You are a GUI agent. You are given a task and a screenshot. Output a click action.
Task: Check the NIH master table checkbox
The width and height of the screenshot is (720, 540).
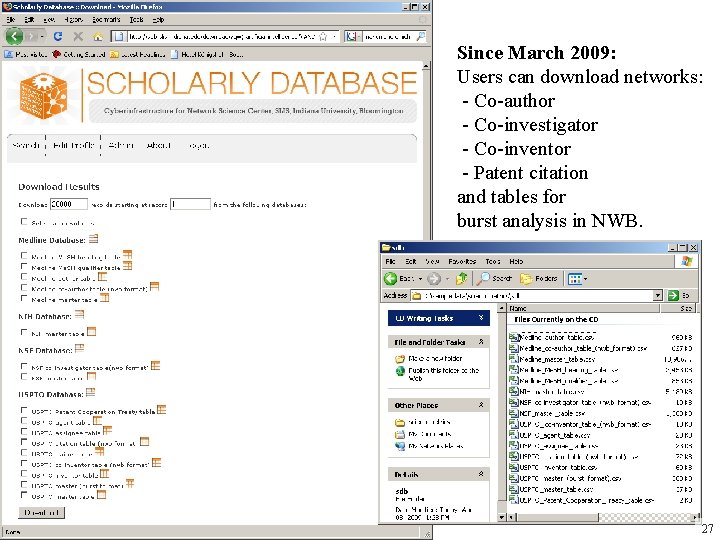click(24, 332)
